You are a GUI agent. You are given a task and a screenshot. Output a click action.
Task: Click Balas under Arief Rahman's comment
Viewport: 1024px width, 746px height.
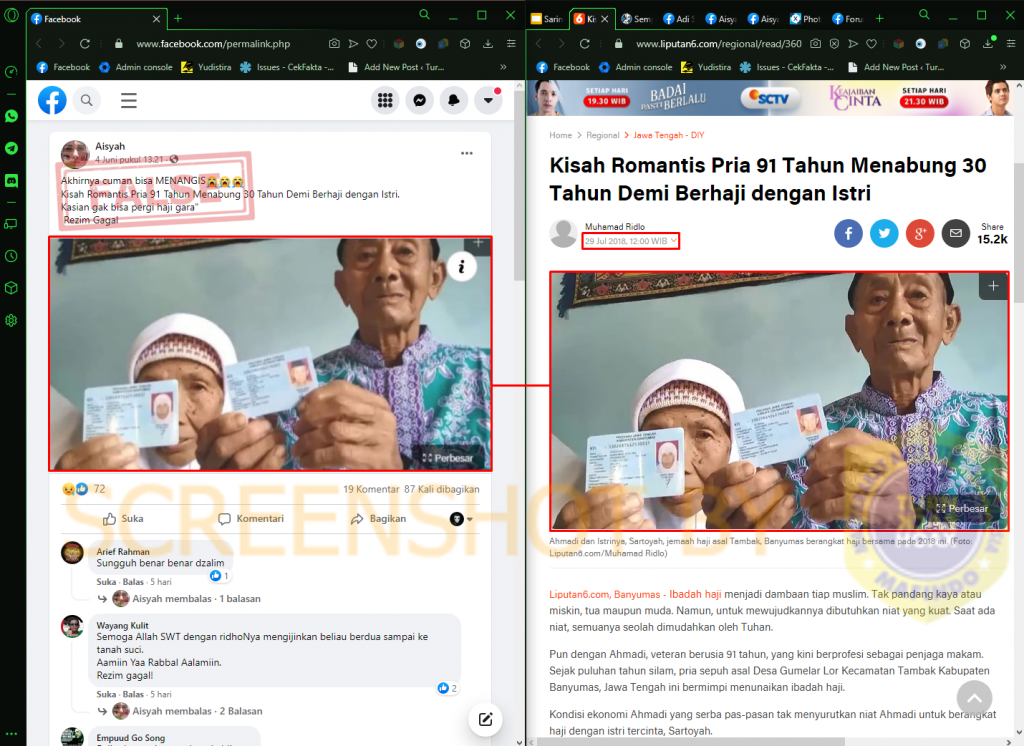pyautogui.click(x=133, y=581)
